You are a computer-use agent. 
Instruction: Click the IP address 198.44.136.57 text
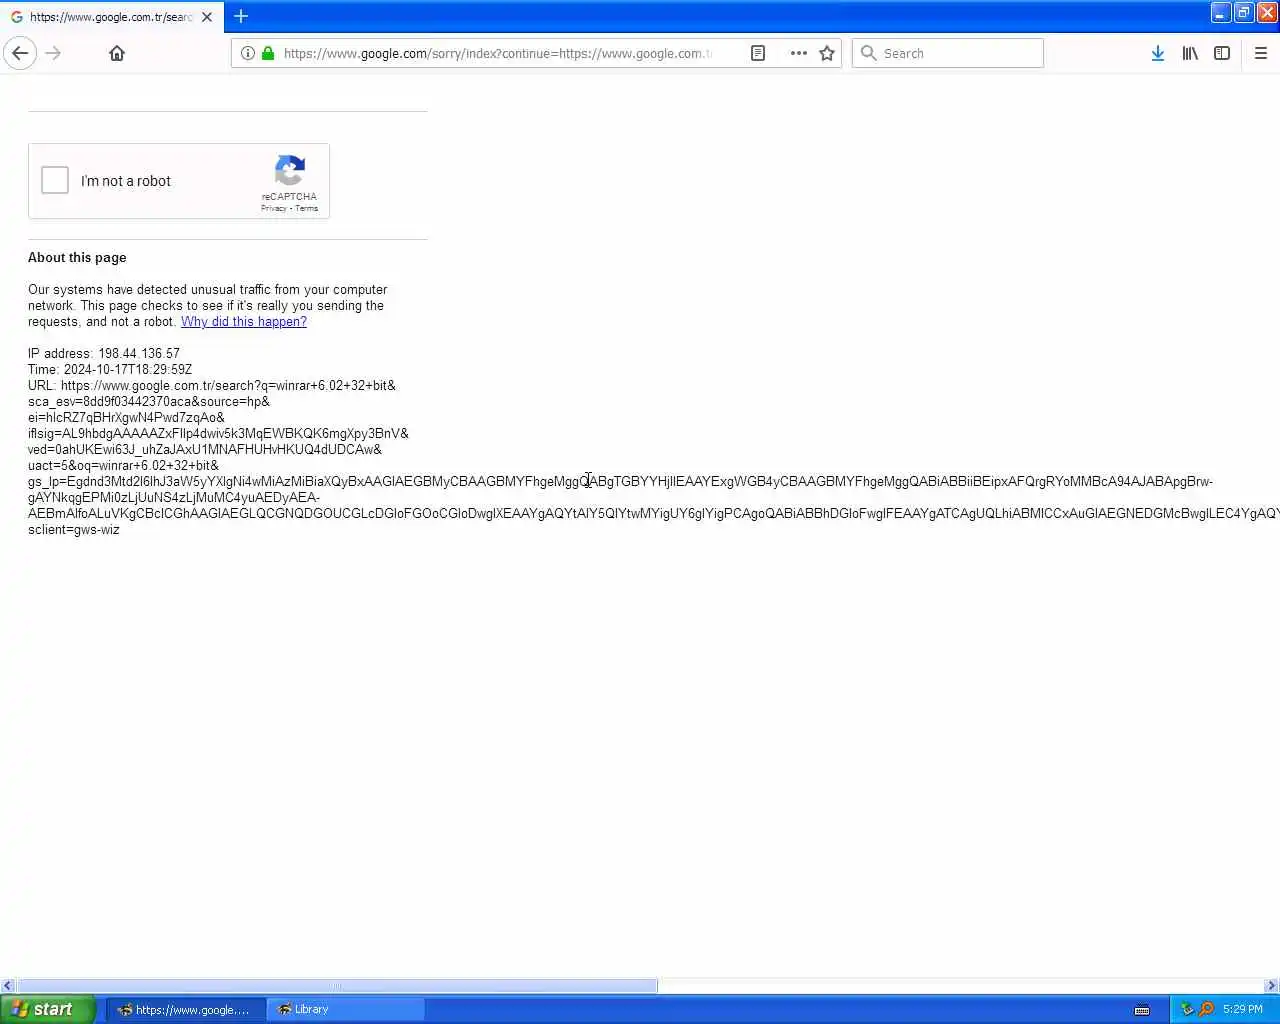pos(104,354)
